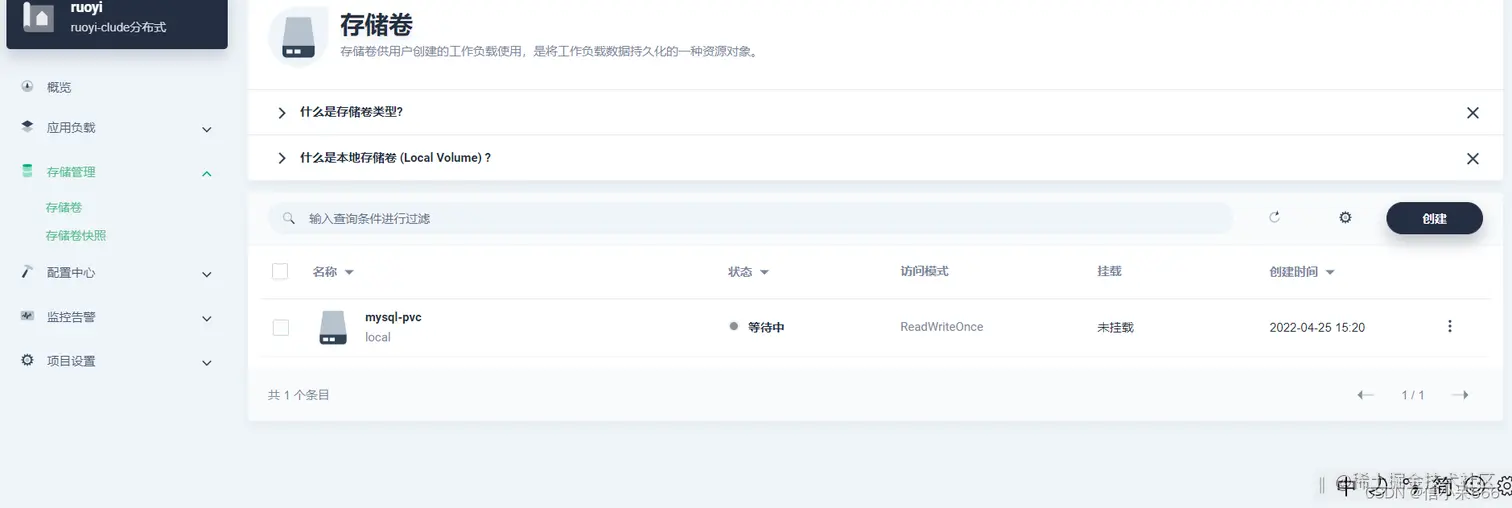The width and height of the screenshot is (1512, 508).
Task: Click the ruoyi-clude分布式 project description
Action: click(x=118, y=27)
